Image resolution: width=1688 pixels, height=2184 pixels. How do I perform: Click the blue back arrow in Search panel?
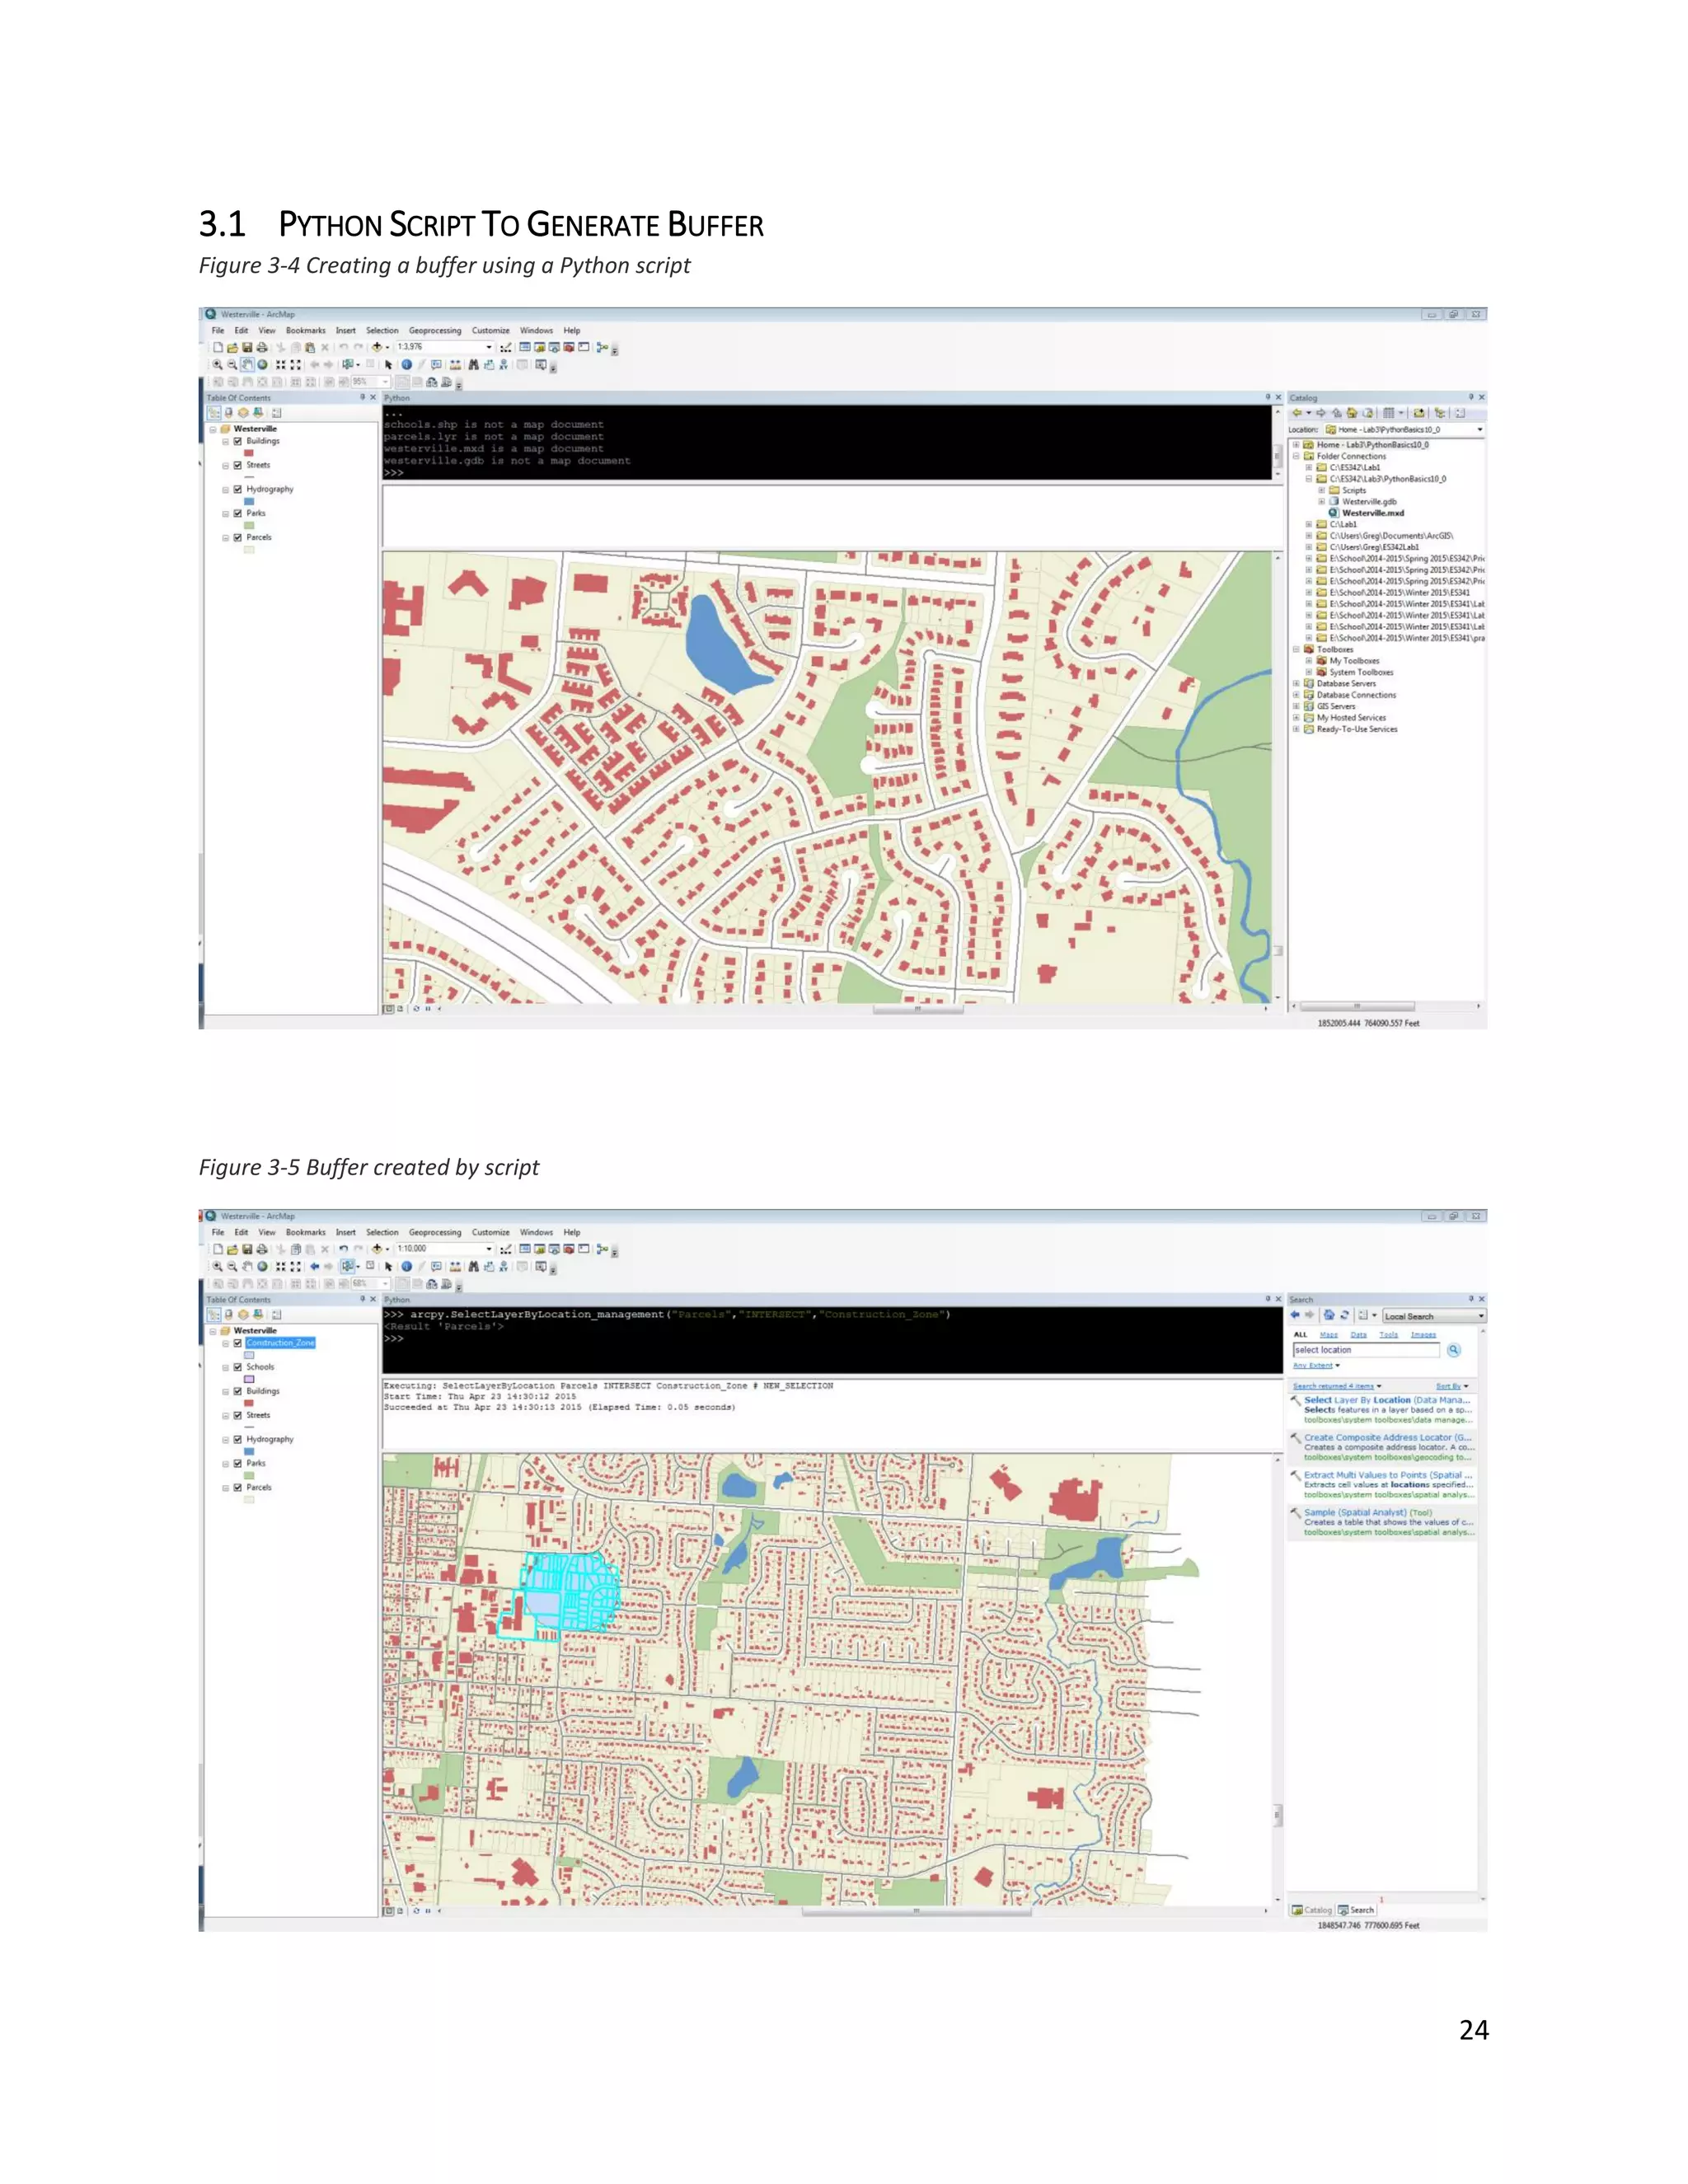pyautogui.click(x=1296, y=1315)
